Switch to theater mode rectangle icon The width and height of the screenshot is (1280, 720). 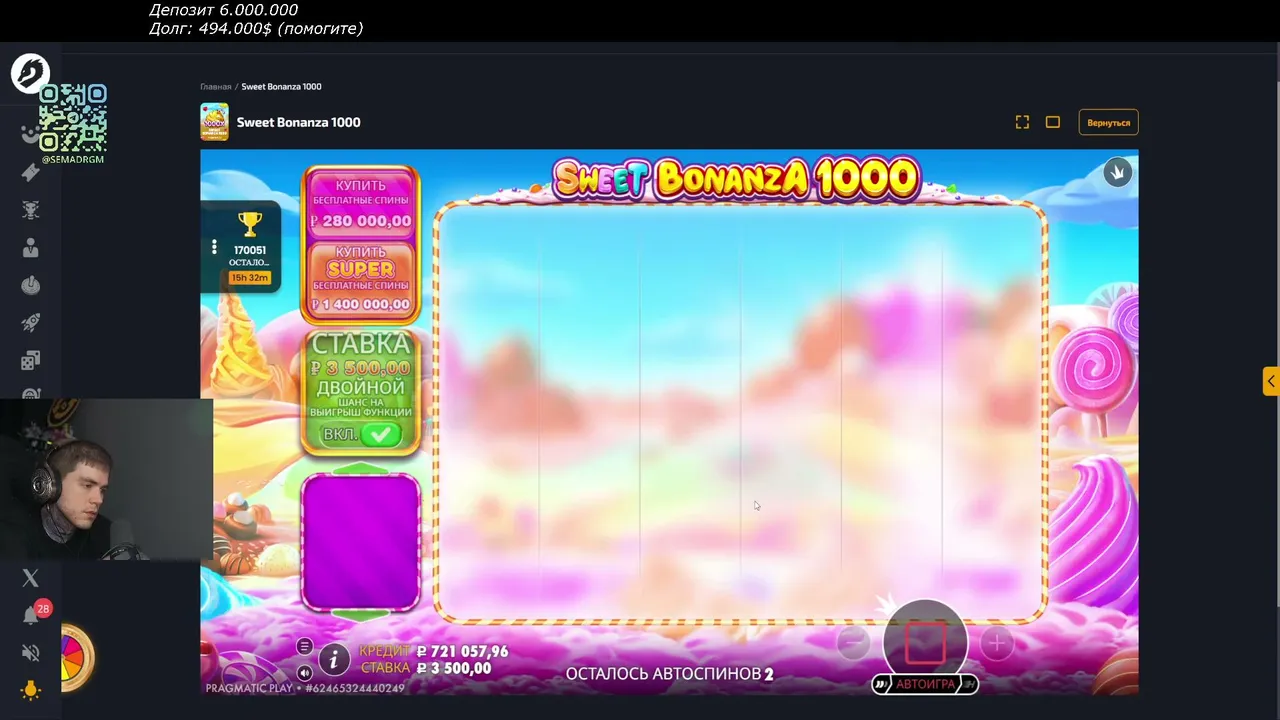[1053, 122]
